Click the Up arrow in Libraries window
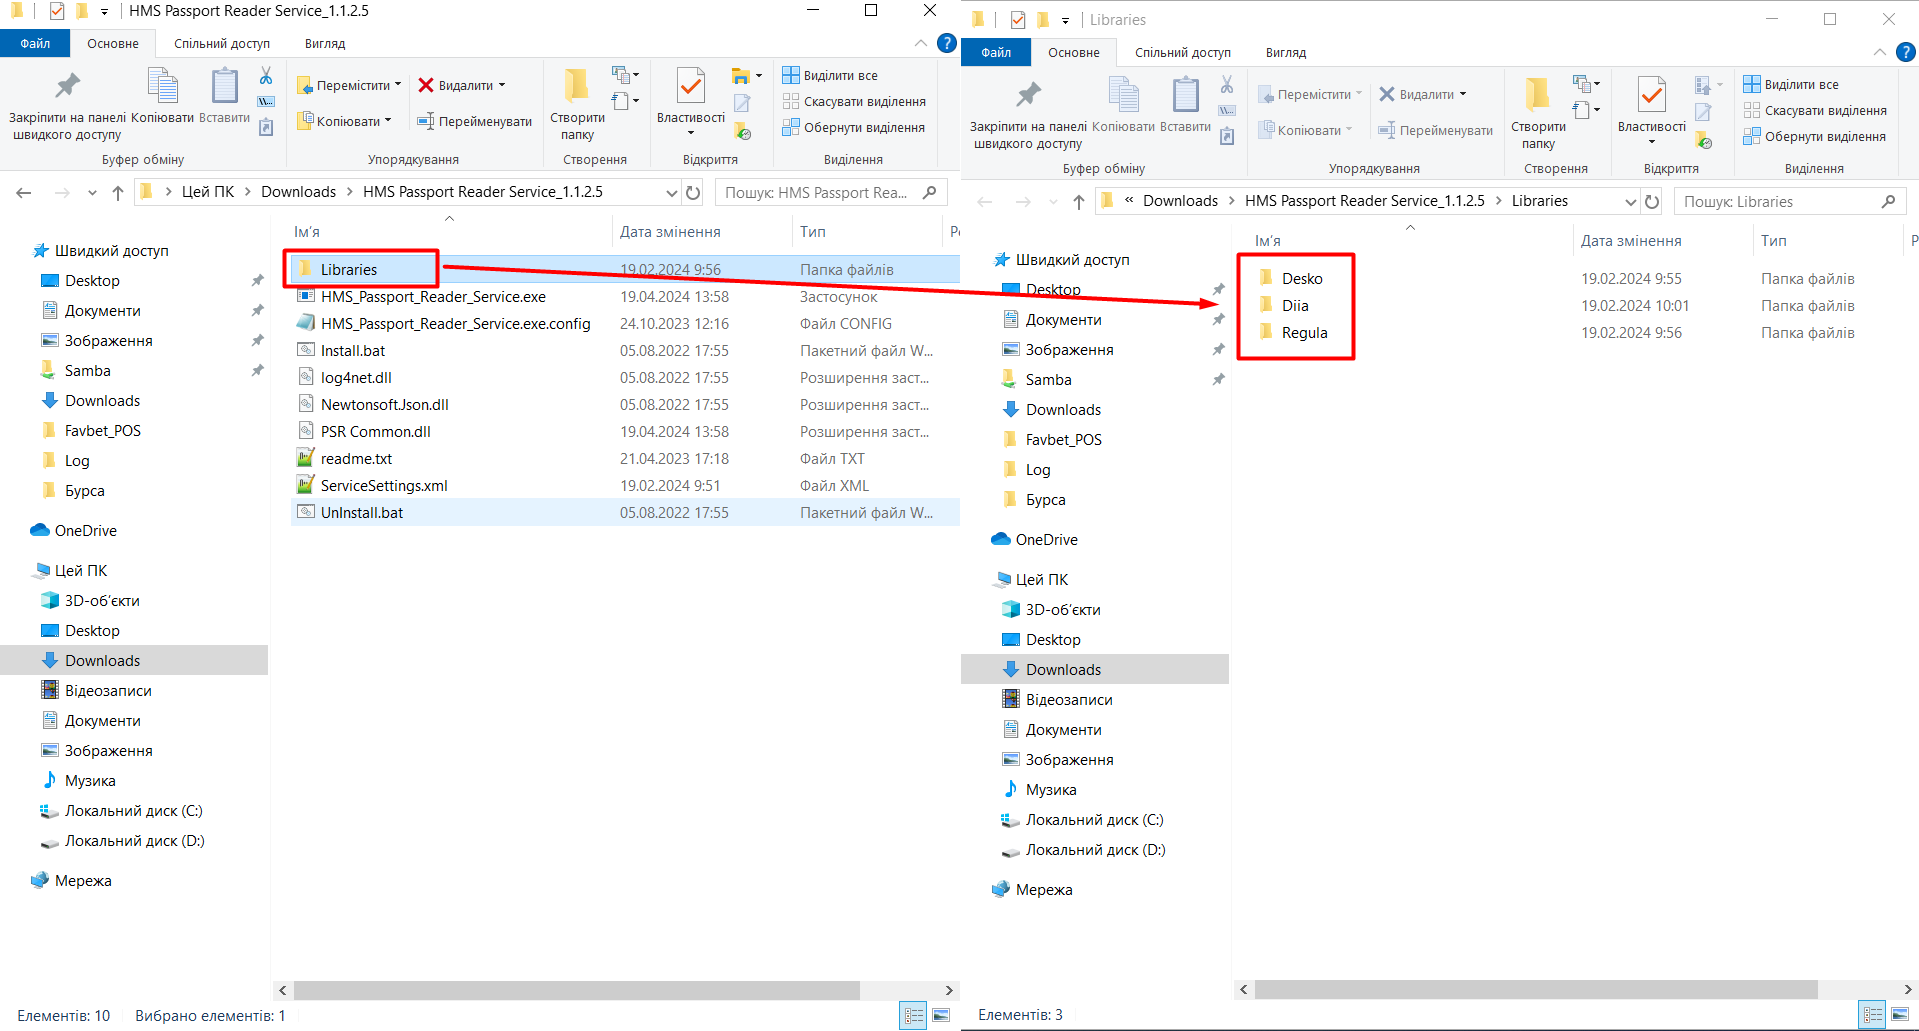Screen dimensions: 1919x1031 (x=1079, y=201)
